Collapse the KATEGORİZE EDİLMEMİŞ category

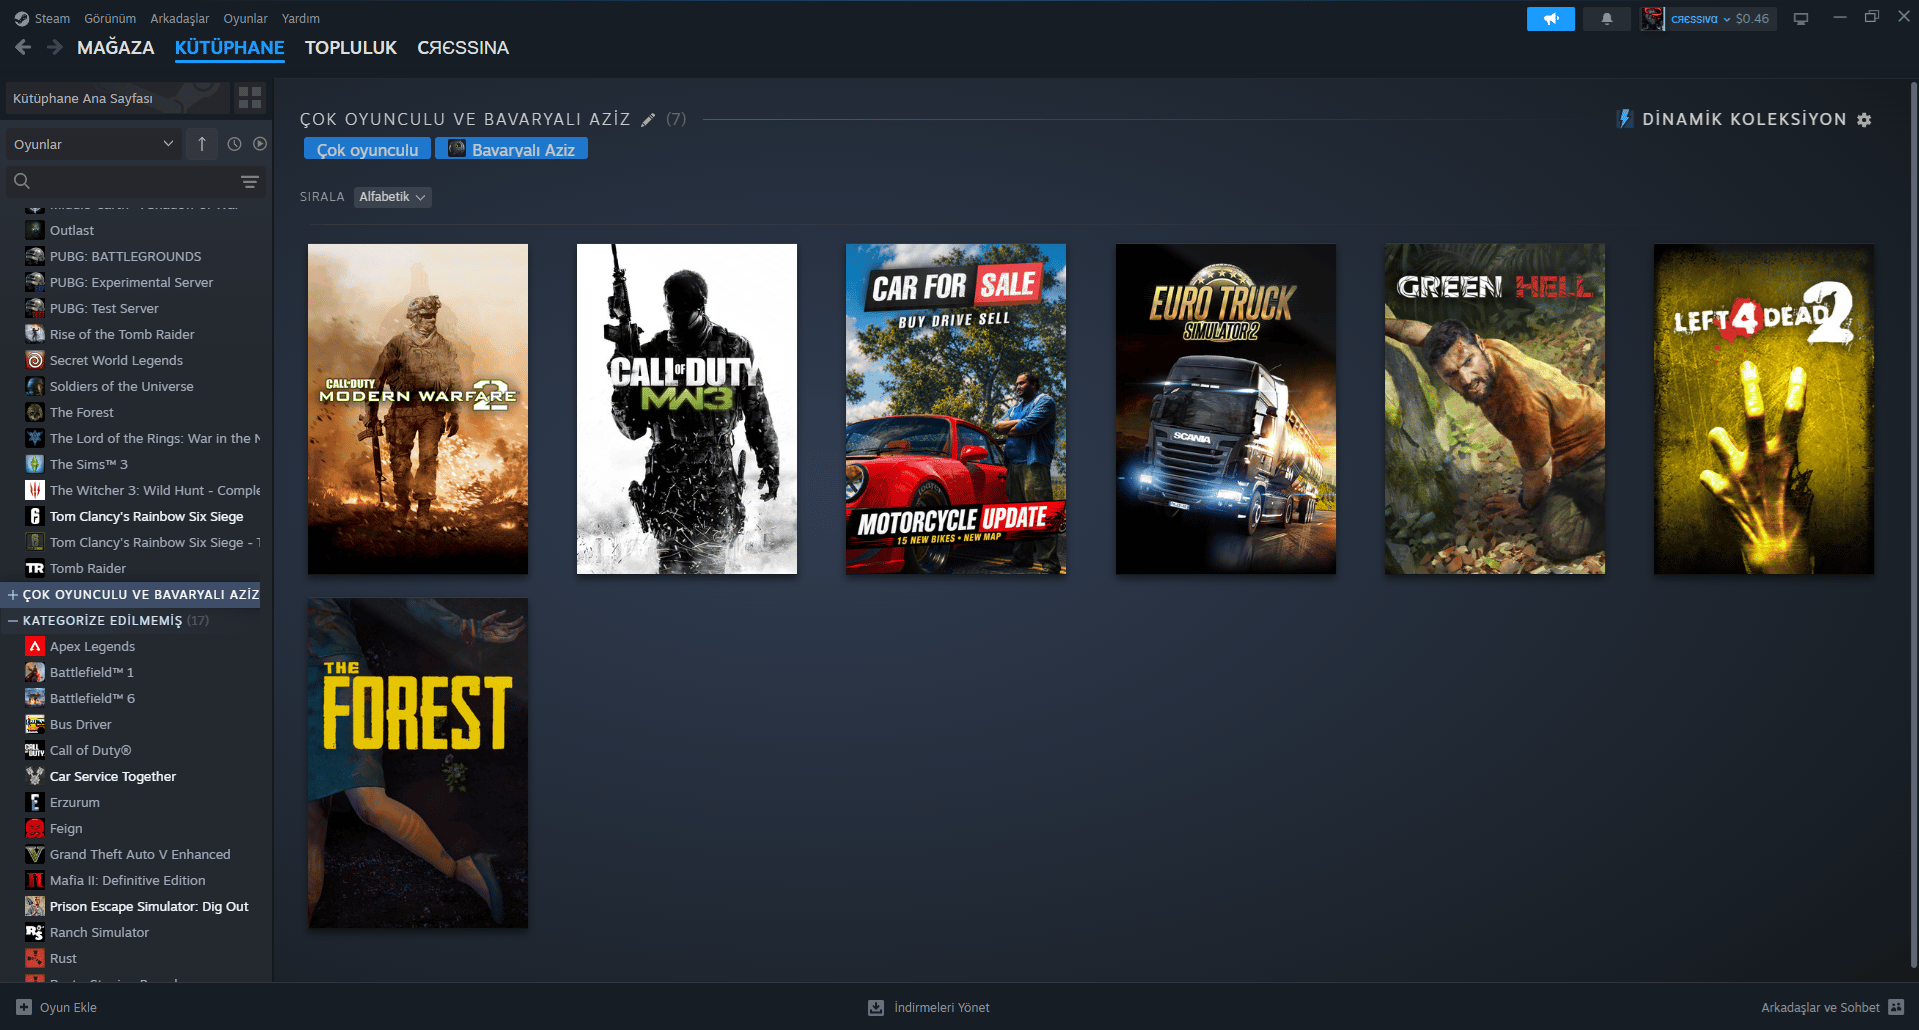[x=13, y=621]
